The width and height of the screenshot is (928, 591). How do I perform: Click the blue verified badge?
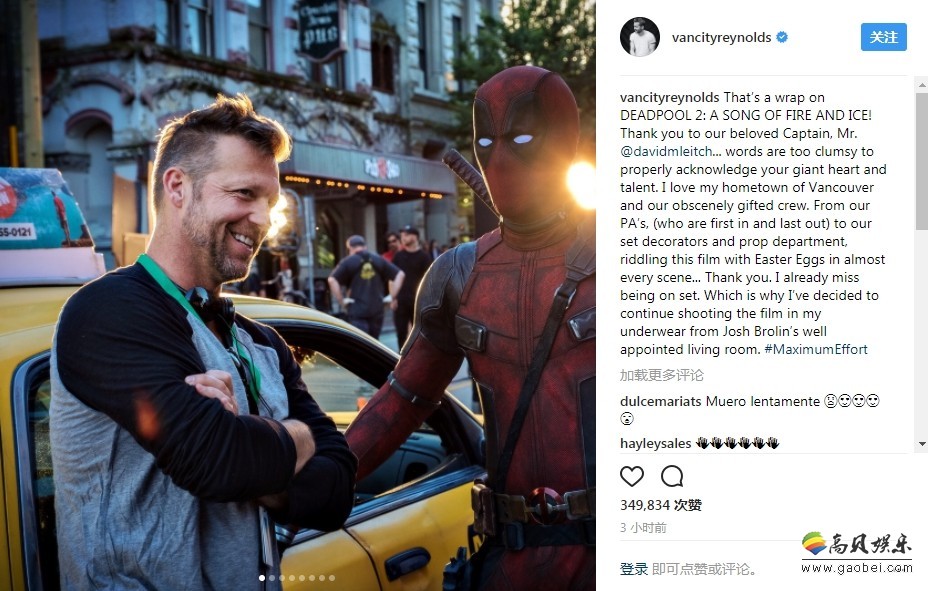(782, 37)
